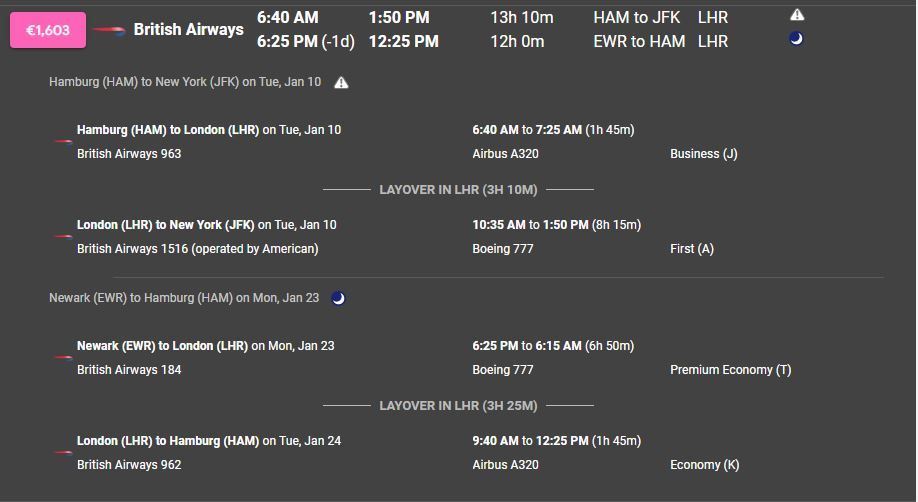Click airline logo beside London to New York segment
This screenshot has width=918, height=502.
pos(63,237)
